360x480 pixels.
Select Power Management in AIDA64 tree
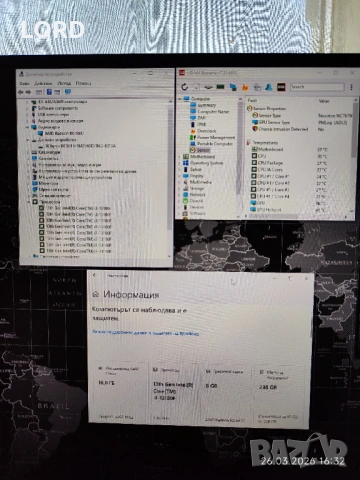pyautogui.click(x=216, y=137)
